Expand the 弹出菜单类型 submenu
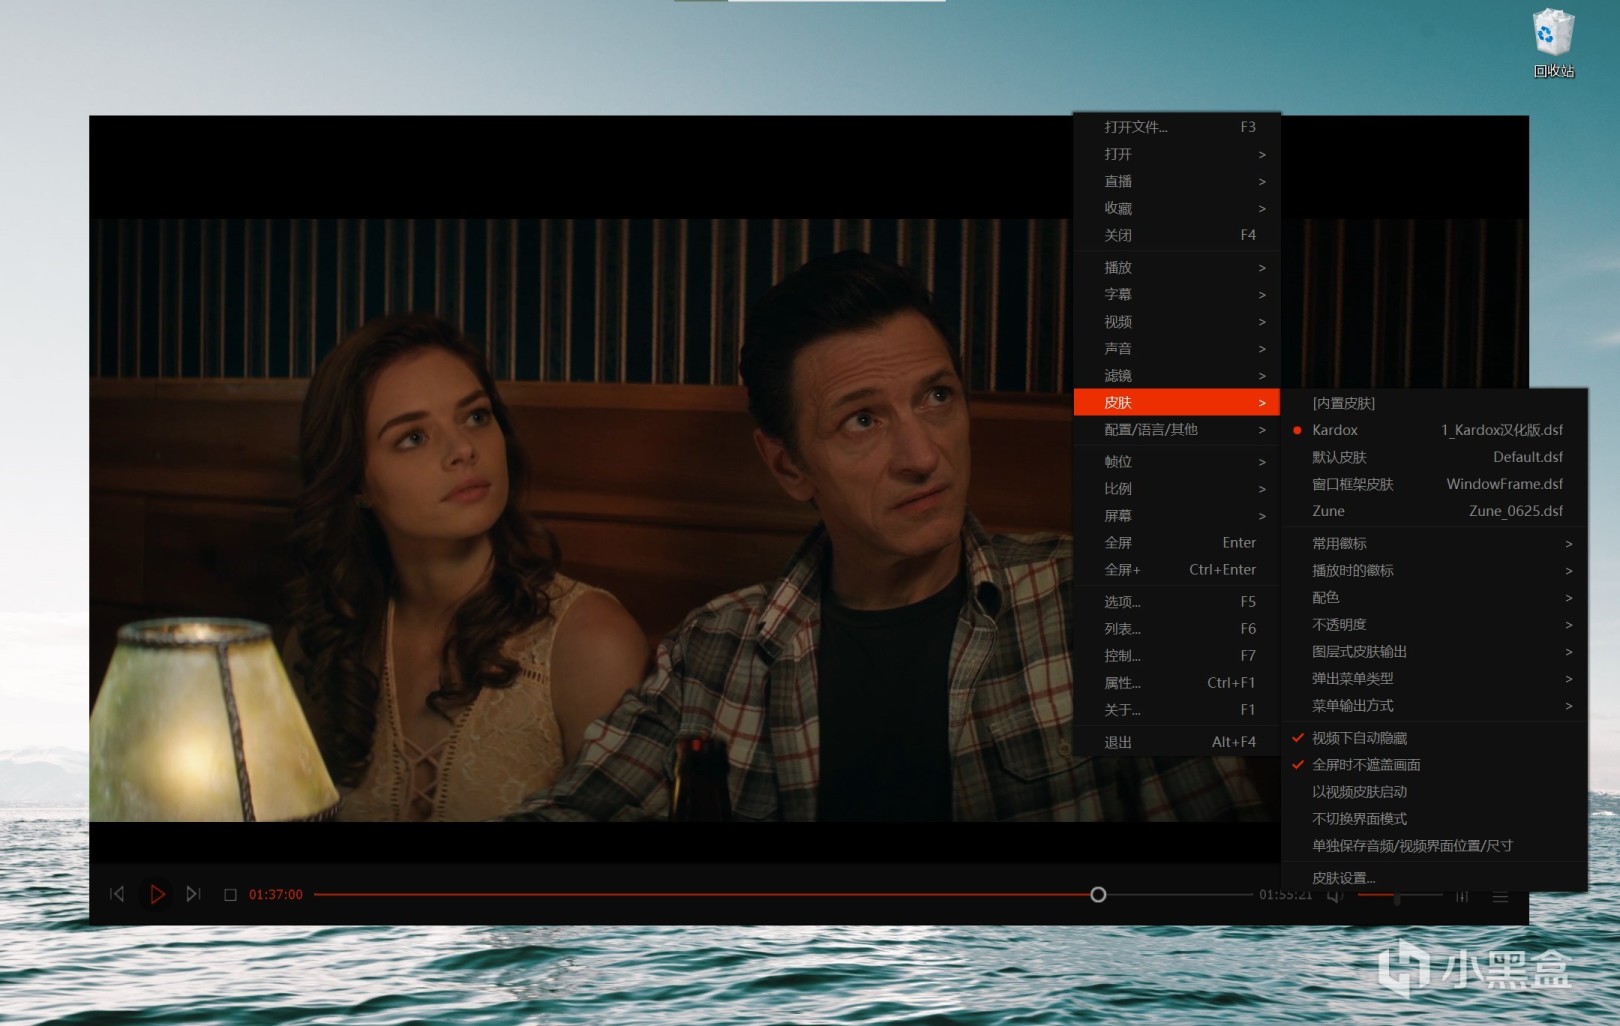The width and height of the screenshot is (1620, 1026). coord(1435,679)
